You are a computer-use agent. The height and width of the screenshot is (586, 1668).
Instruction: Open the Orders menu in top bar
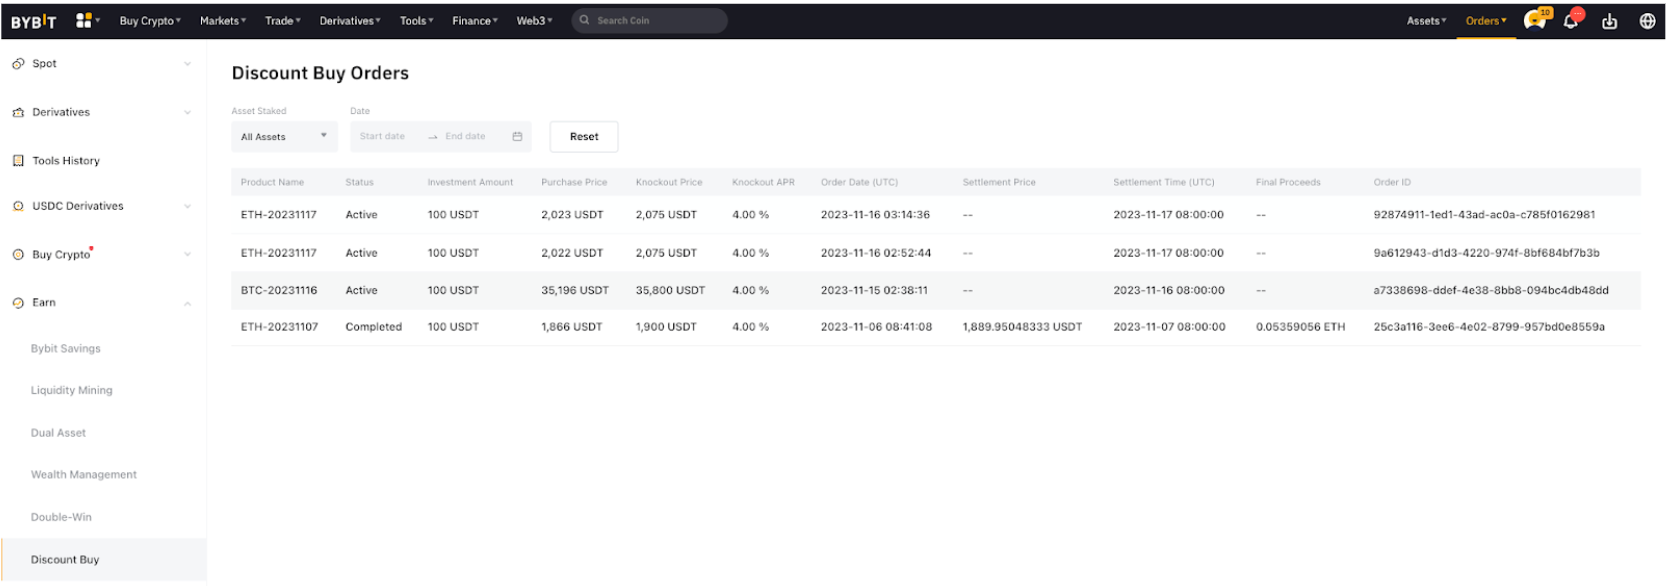click(x=1485, y=21)
